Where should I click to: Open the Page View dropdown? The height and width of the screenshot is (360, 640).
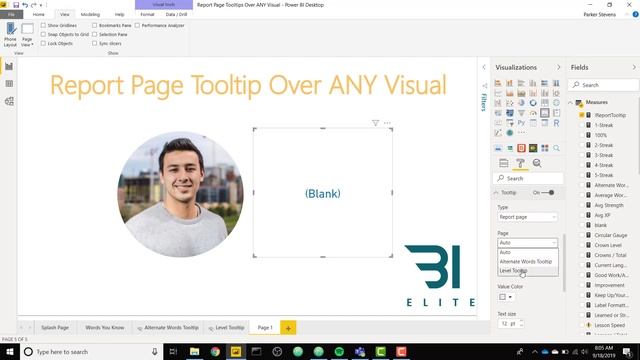pos(27,35)
